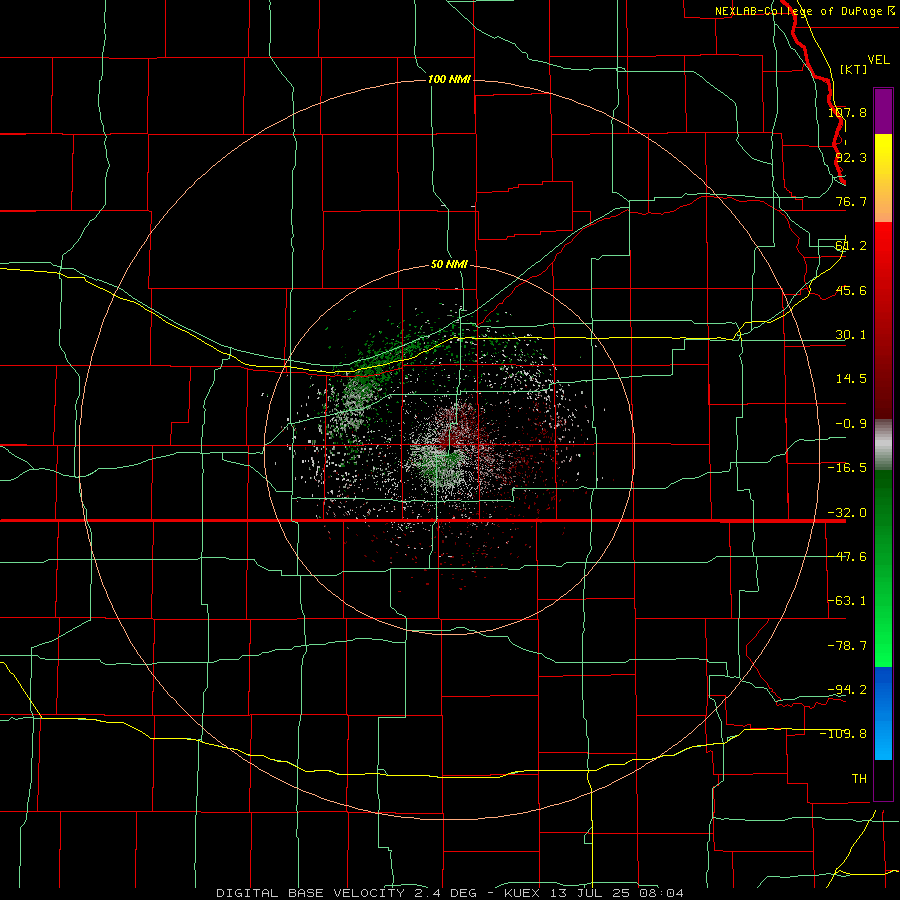Click the 2.4 DEG elevation text
Screen dimensions: 900x900
[445, 893]
